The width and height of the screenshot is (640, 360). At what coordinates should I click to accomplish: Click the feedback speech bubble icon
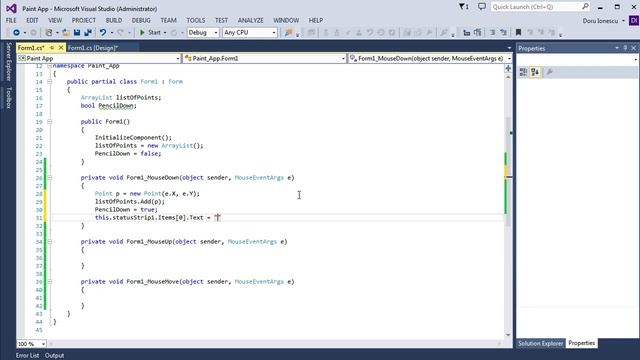click(x=482, y=7)
